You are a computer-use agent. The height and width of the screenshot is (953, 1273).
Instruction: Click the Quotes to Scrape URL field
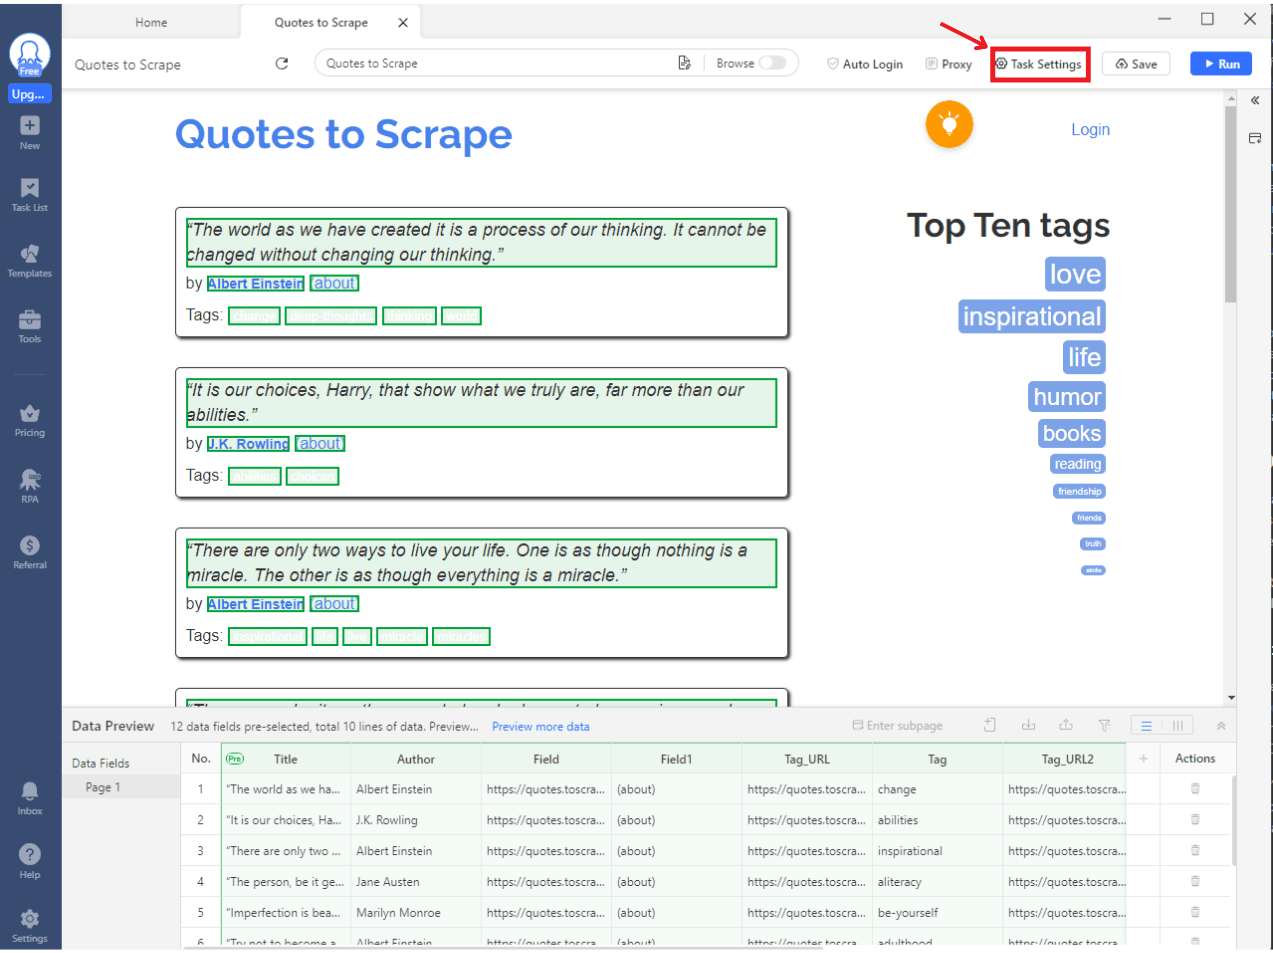[495, 64]
